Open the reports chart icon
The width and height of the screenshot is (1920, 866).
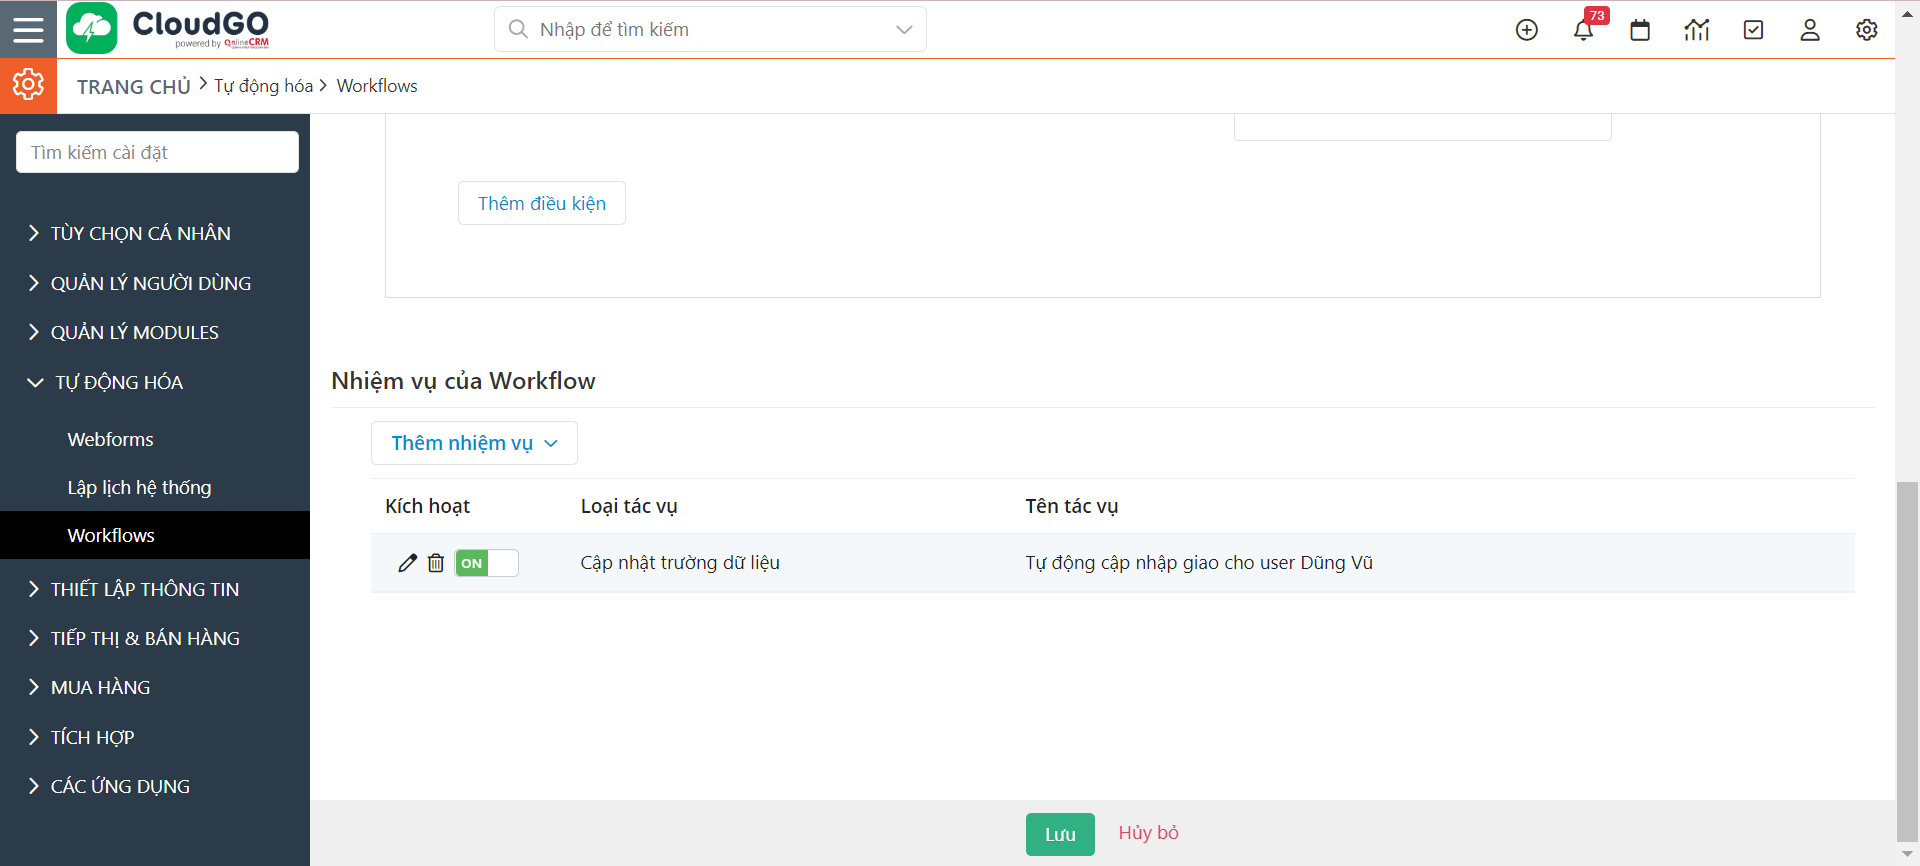[x=1696, y=30]
